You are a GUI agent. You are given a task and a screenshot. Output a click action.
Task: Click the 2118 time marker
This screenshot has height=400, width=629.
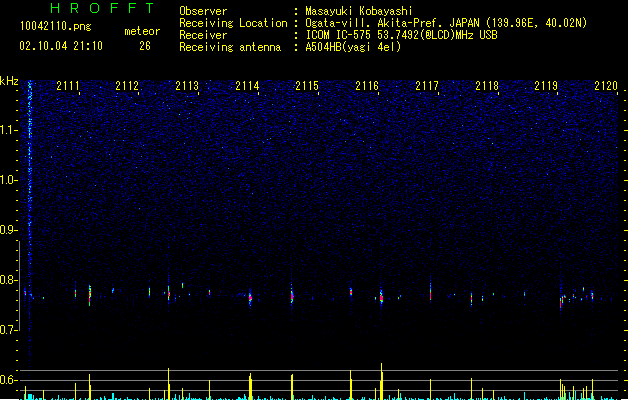[x=487, y=86]
